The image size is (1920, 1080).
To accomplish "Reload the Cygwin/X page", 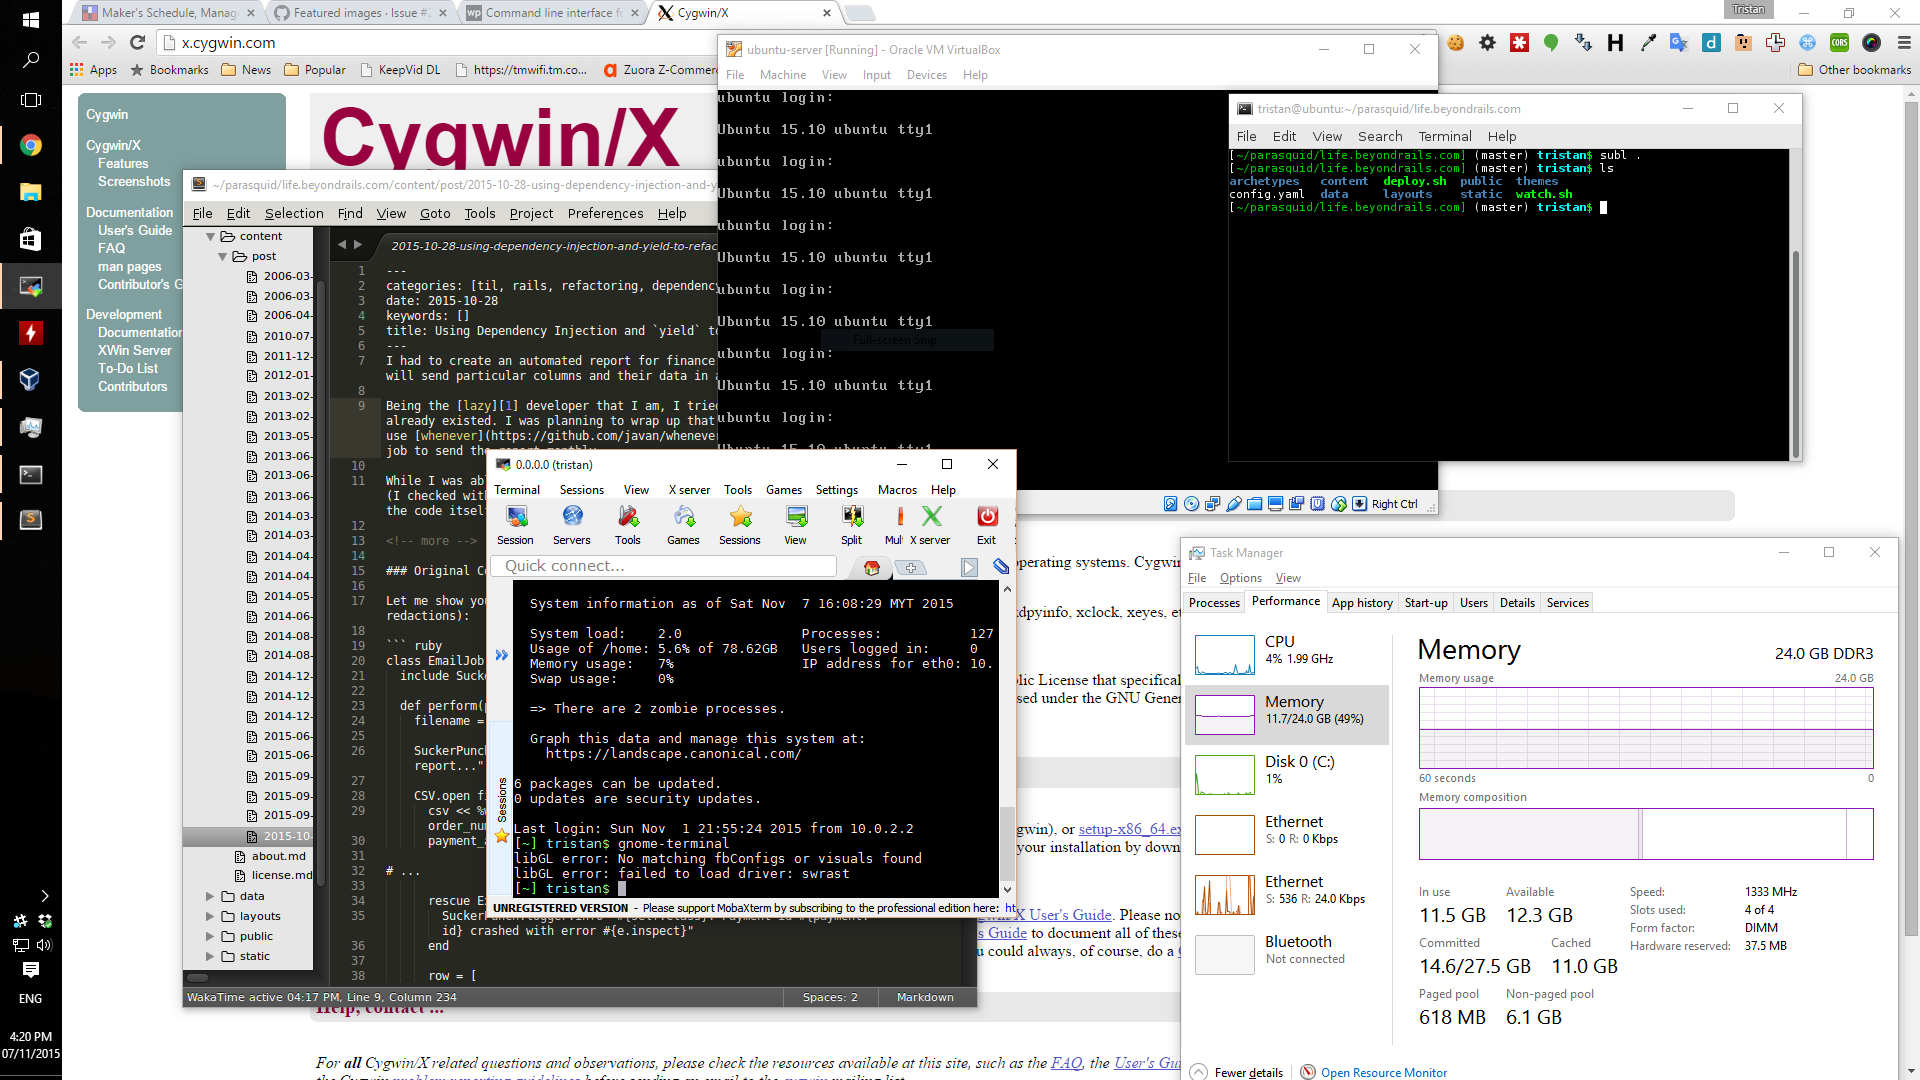I will [138, 42].
